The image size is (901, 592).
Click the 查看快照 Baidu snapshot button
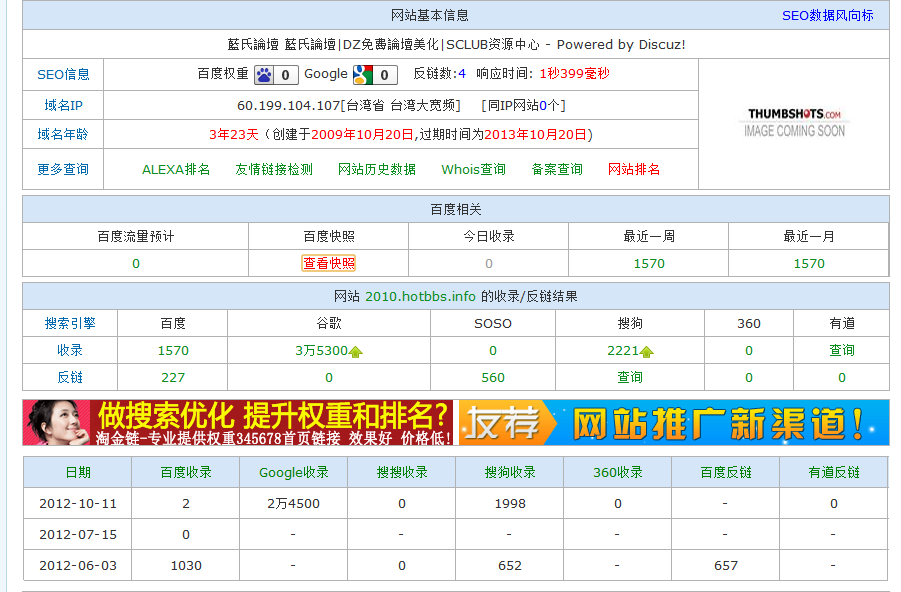tap(328, 264)
